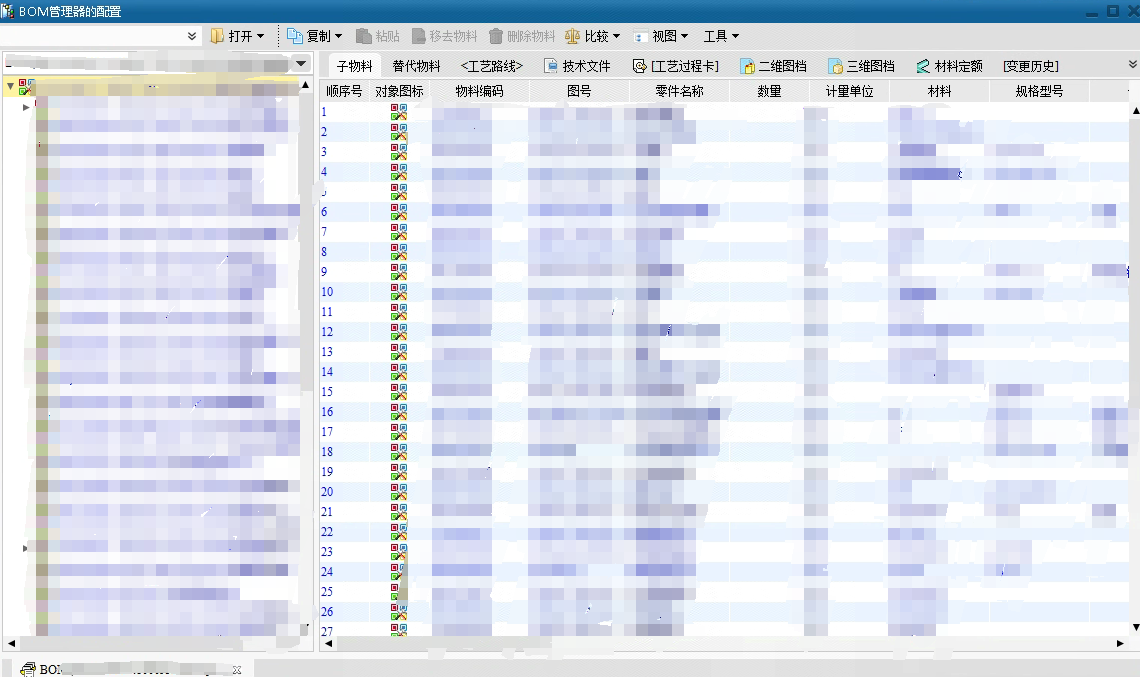The width and height of the screenshot is (1140, 677).
Task: Click the BOM document tab icon at bottom
Action: (28, 669)
